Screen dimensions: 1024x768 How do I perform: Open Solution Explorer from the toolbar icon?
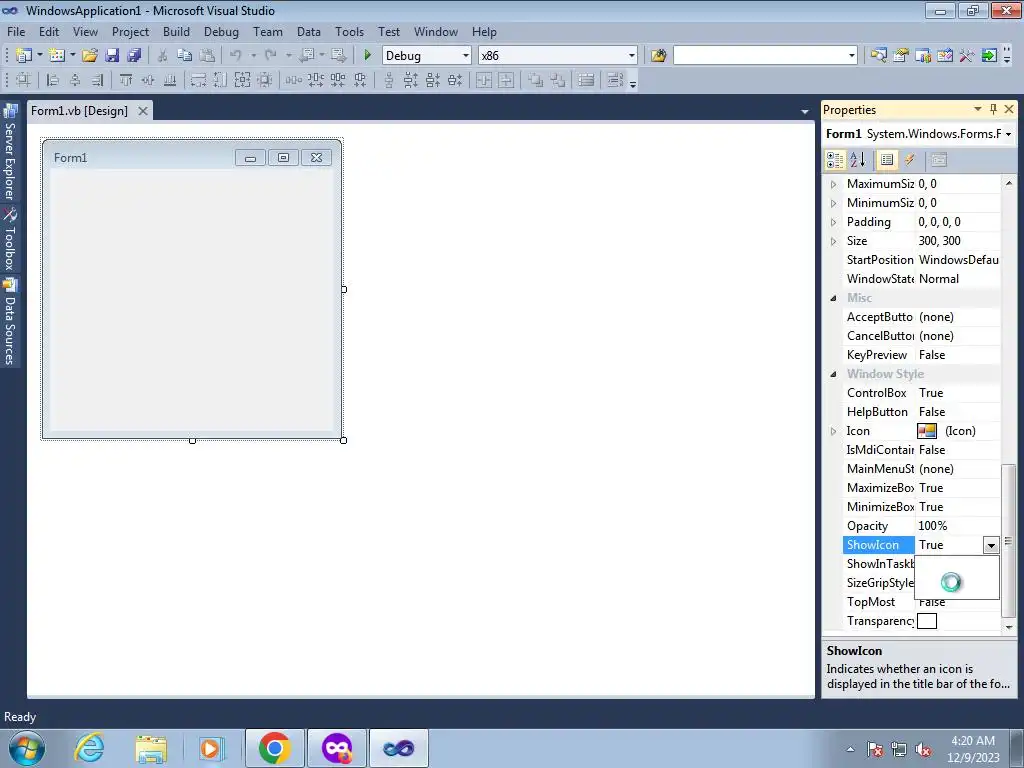(x=878, y=56)
